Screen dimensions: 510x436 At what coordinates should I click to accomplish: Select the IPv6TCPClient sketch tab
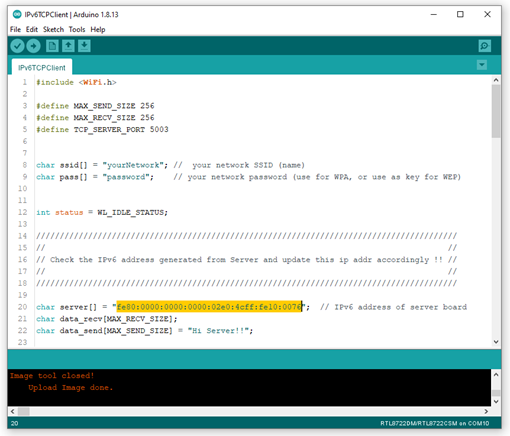pos(42,67)
